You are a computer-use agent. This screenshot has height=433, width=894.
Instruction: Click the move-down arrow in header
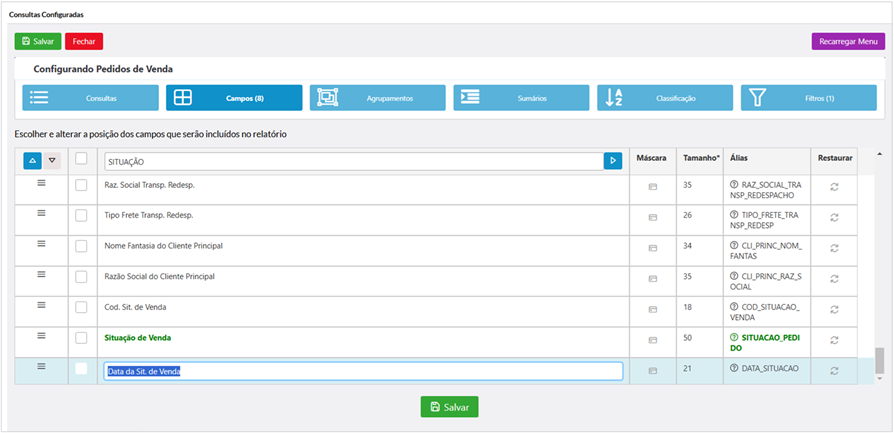tap(52, 160)
